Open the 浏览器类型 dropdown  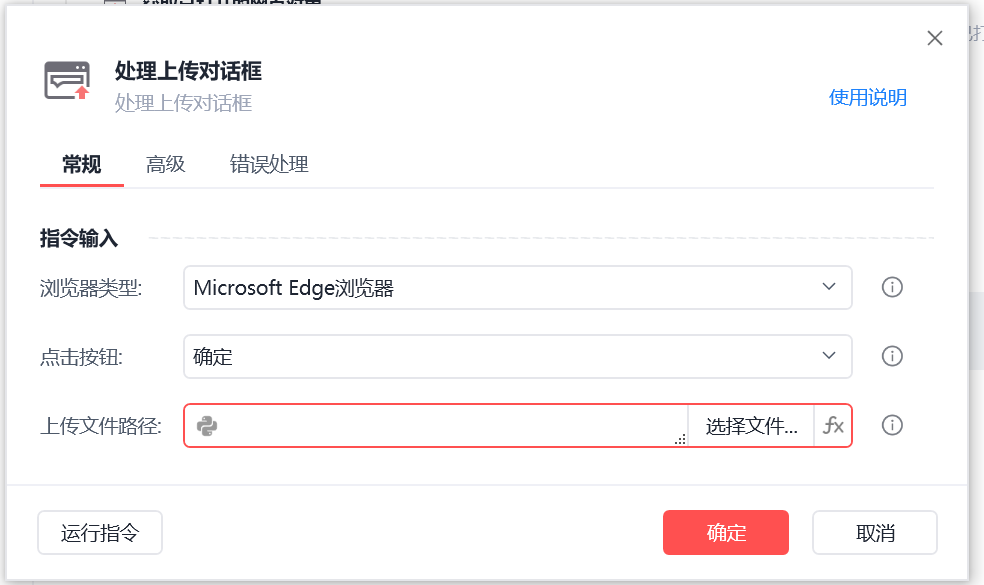pyautogui.click(x=517, y=287)
